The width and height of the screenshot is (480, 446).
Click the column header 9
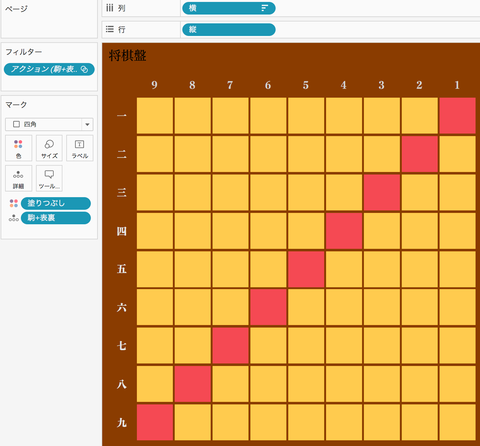click(x=154, y=85)
